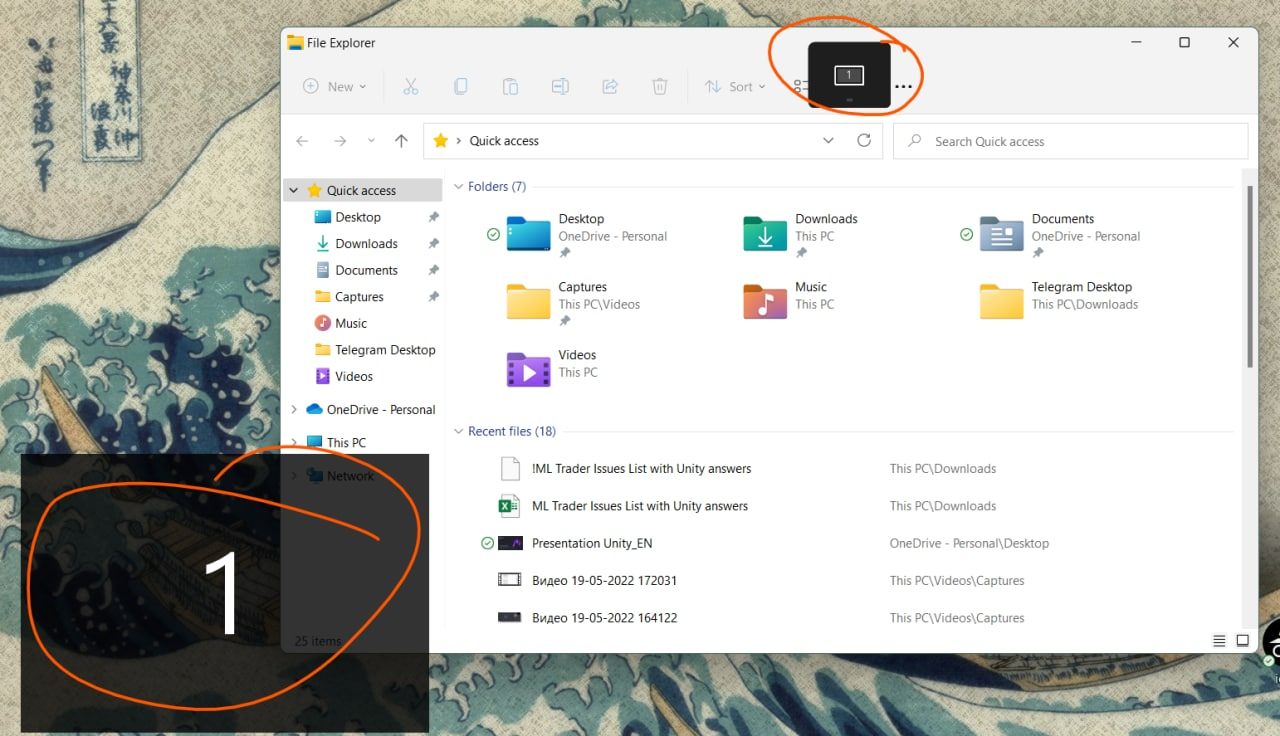The image size is (1280, 736).
Task: Go forward with the Forward arrow
Action: [x=340, y=141]
